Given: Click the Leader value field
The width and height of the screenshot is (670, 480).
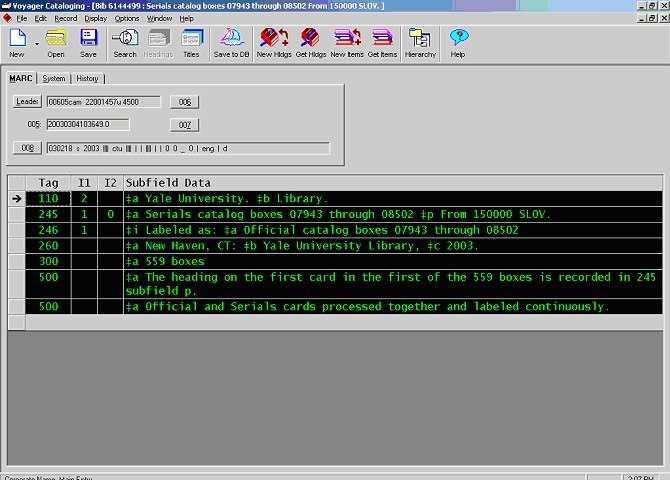Looking at the screenshot, I should (104, 102).
